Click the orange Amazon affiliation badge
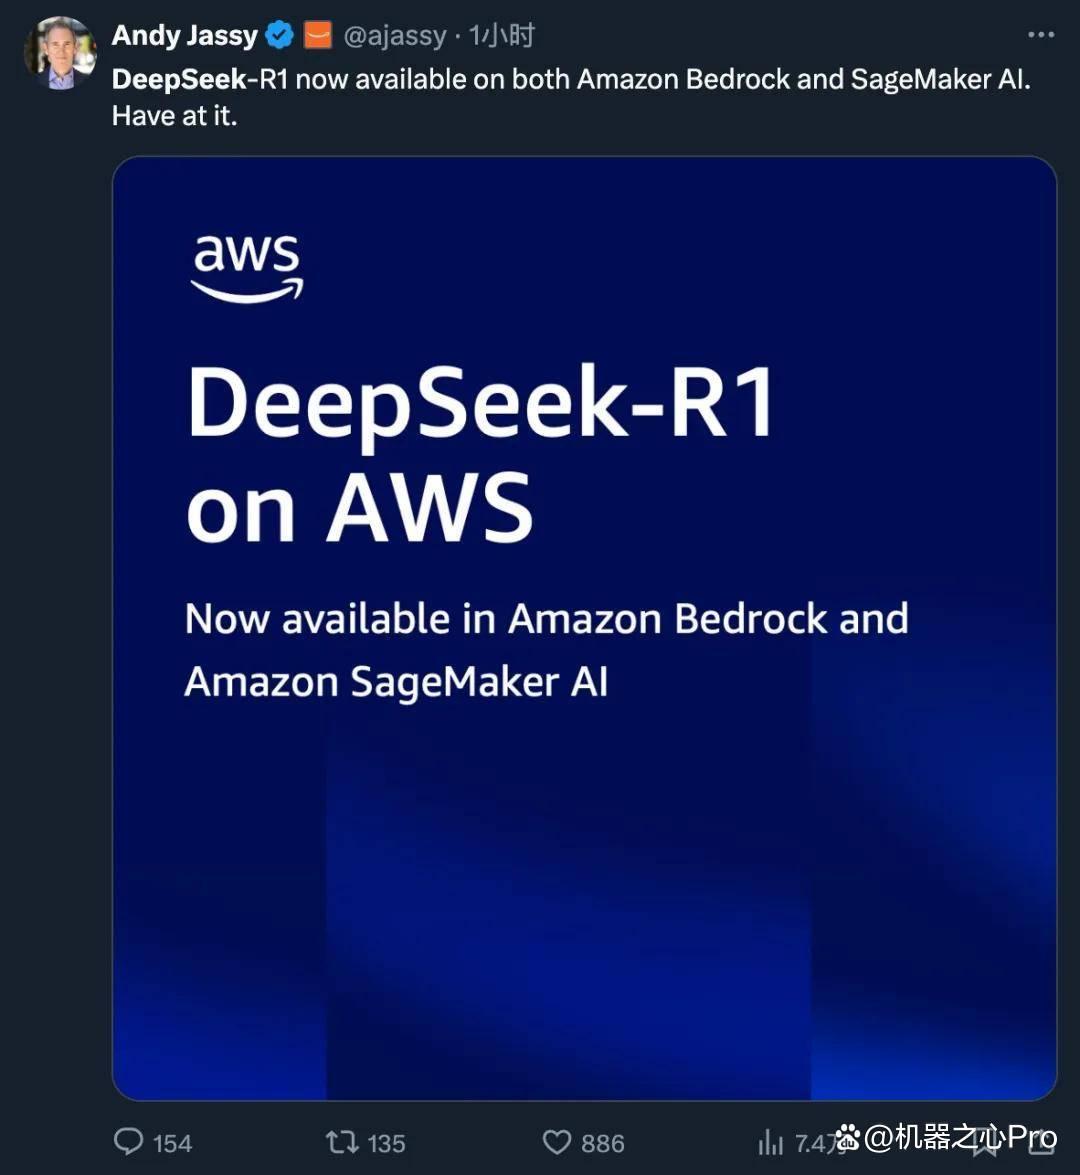Screen dimensions: 1080x1175 pos(318,35)
